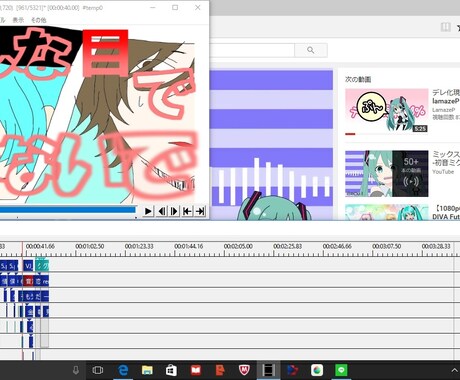The image size is (460, 380).
Task: Open the ぷん Miku video thumbnail
Action: pyautogui.click(x=387, y=111)
